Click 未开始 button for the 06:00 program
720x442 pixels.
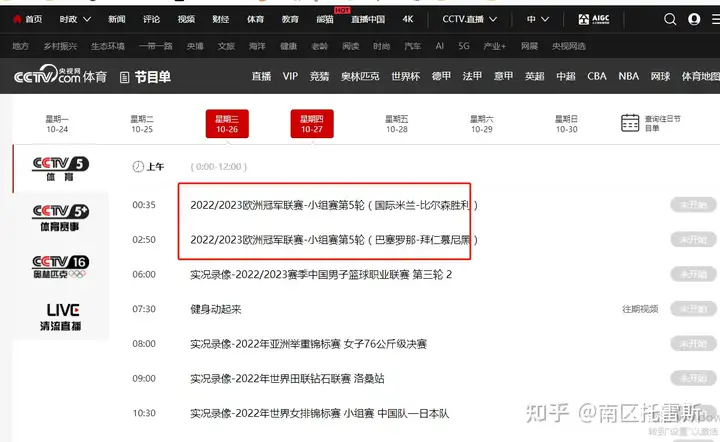coord(693,274)
